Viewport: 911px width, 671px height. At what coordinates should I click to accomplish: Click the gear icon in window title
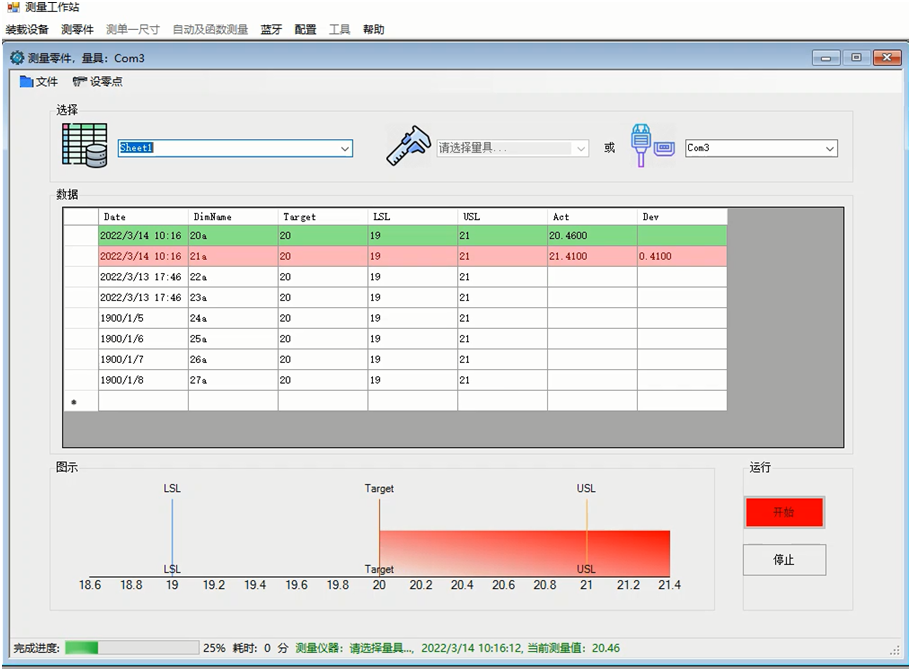click(17, 58)
